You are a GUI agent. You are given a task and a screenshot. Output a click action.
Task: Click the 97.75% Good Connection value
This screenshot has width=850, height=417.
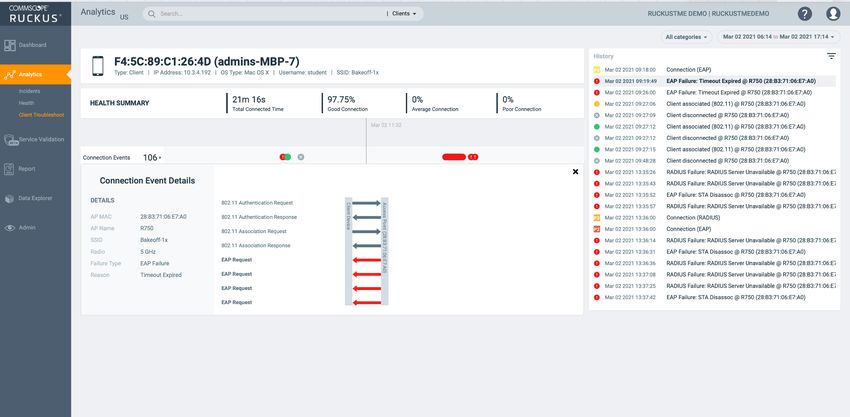[342, 100]
